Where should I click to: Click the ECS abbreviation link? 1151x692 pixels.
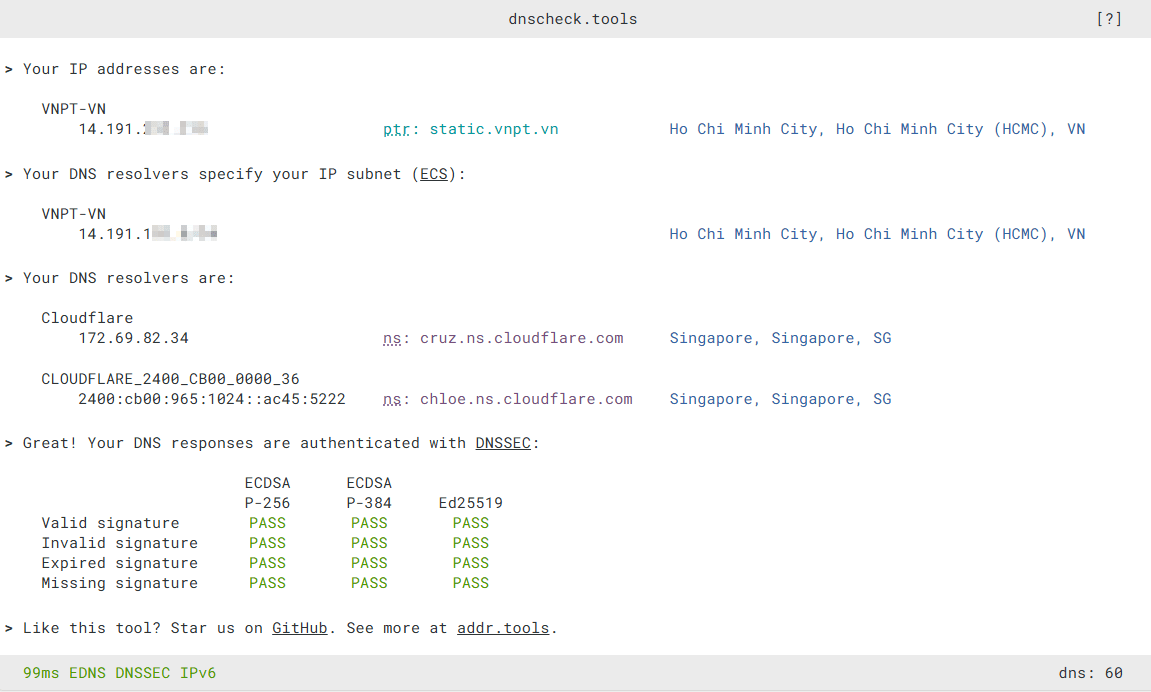point(434,174)
